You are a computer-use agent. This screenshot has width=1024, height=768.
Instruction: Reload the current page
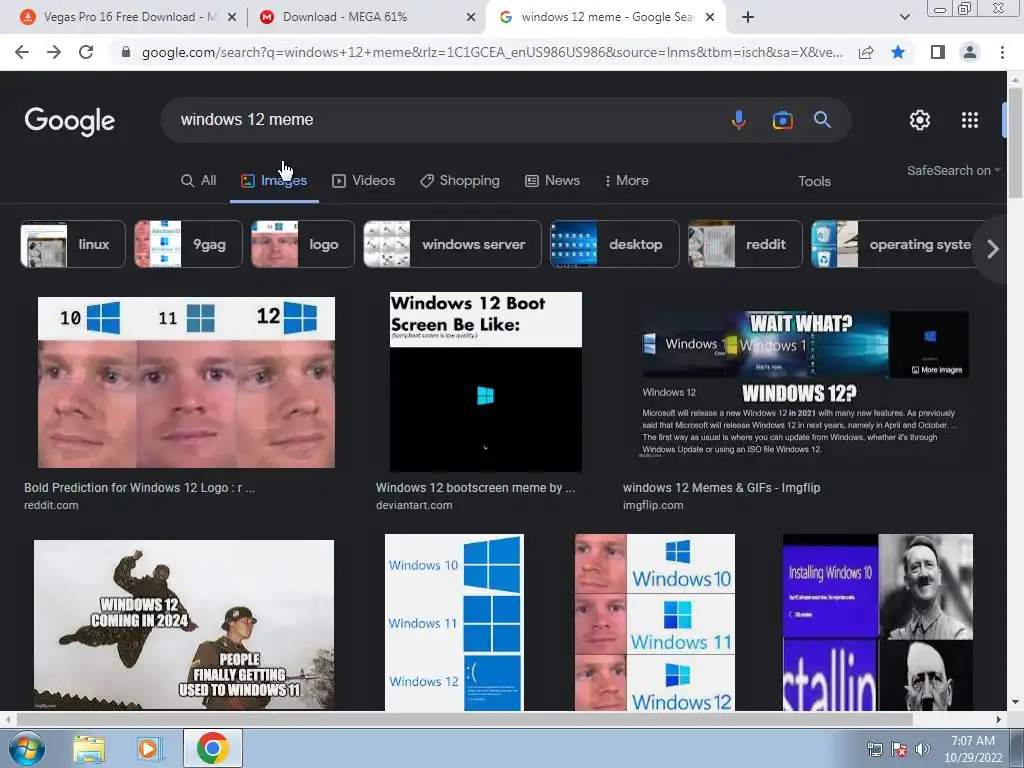pyautogui.click(x=86, y=52)
